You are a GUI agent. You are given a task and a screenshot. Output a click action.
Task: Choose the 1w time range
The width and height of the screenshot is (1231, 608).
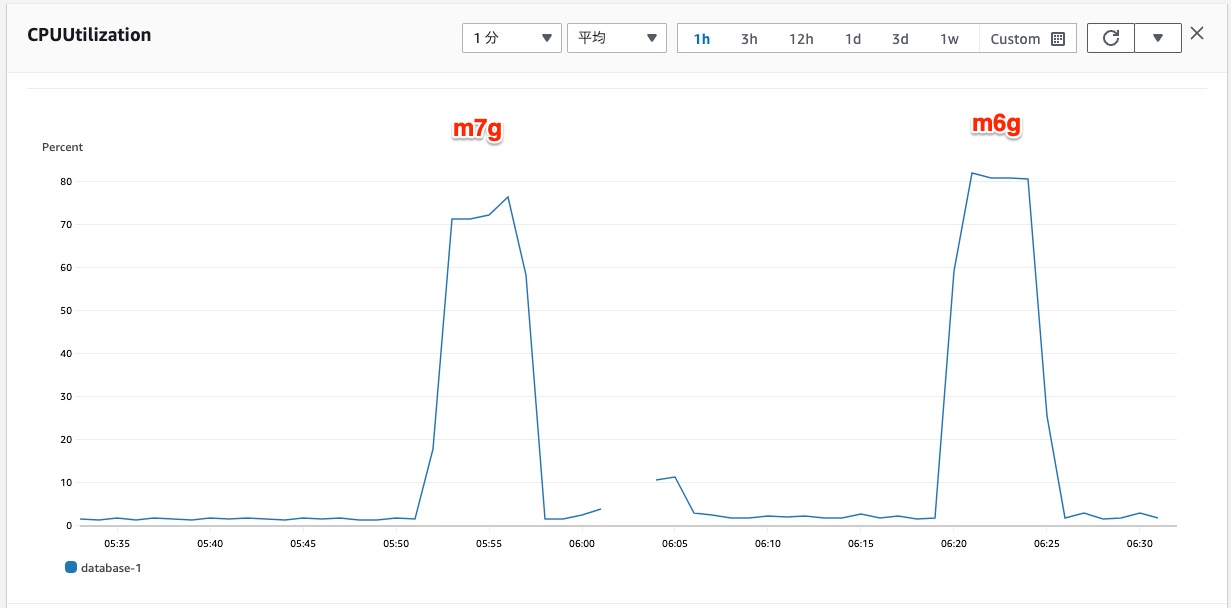coord(949,39)
